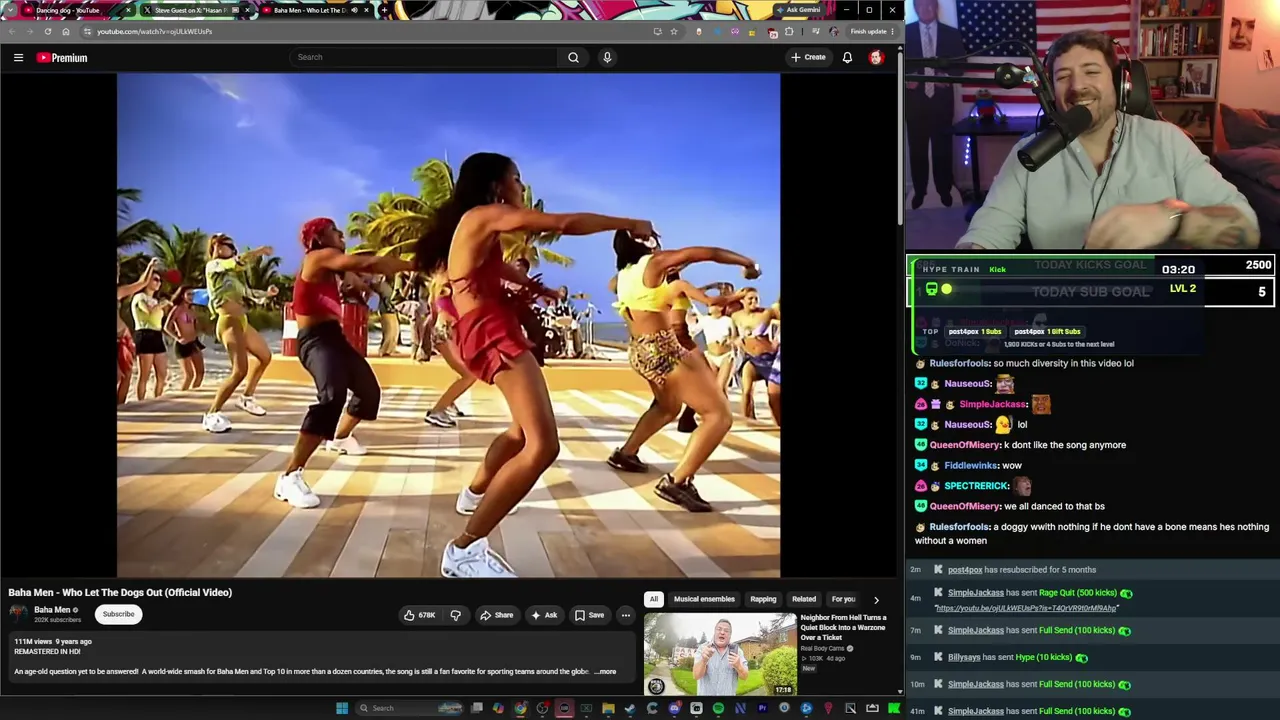Open the tab search dropdown arrow

(x=10, y=10)
